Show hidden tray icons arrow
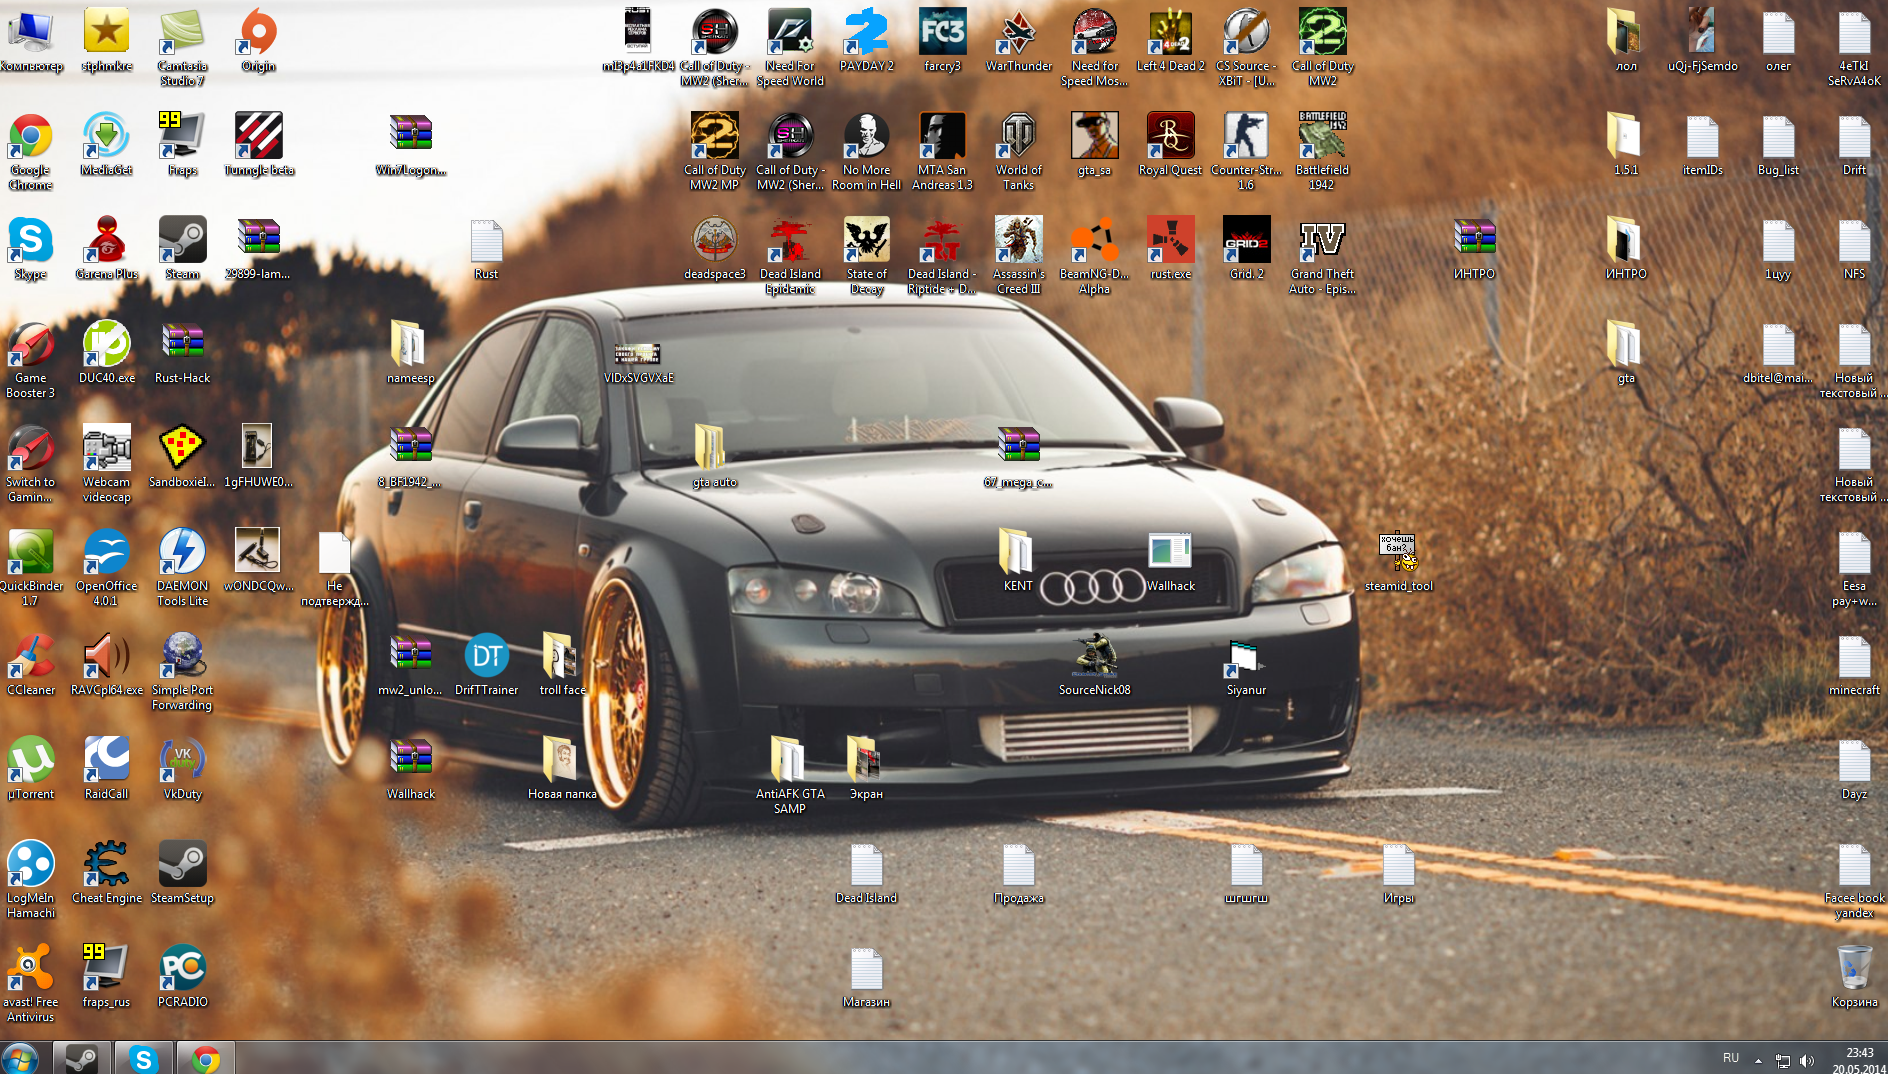This screenshot has height=1074, width=1888. click(x=1758, y=1060)
